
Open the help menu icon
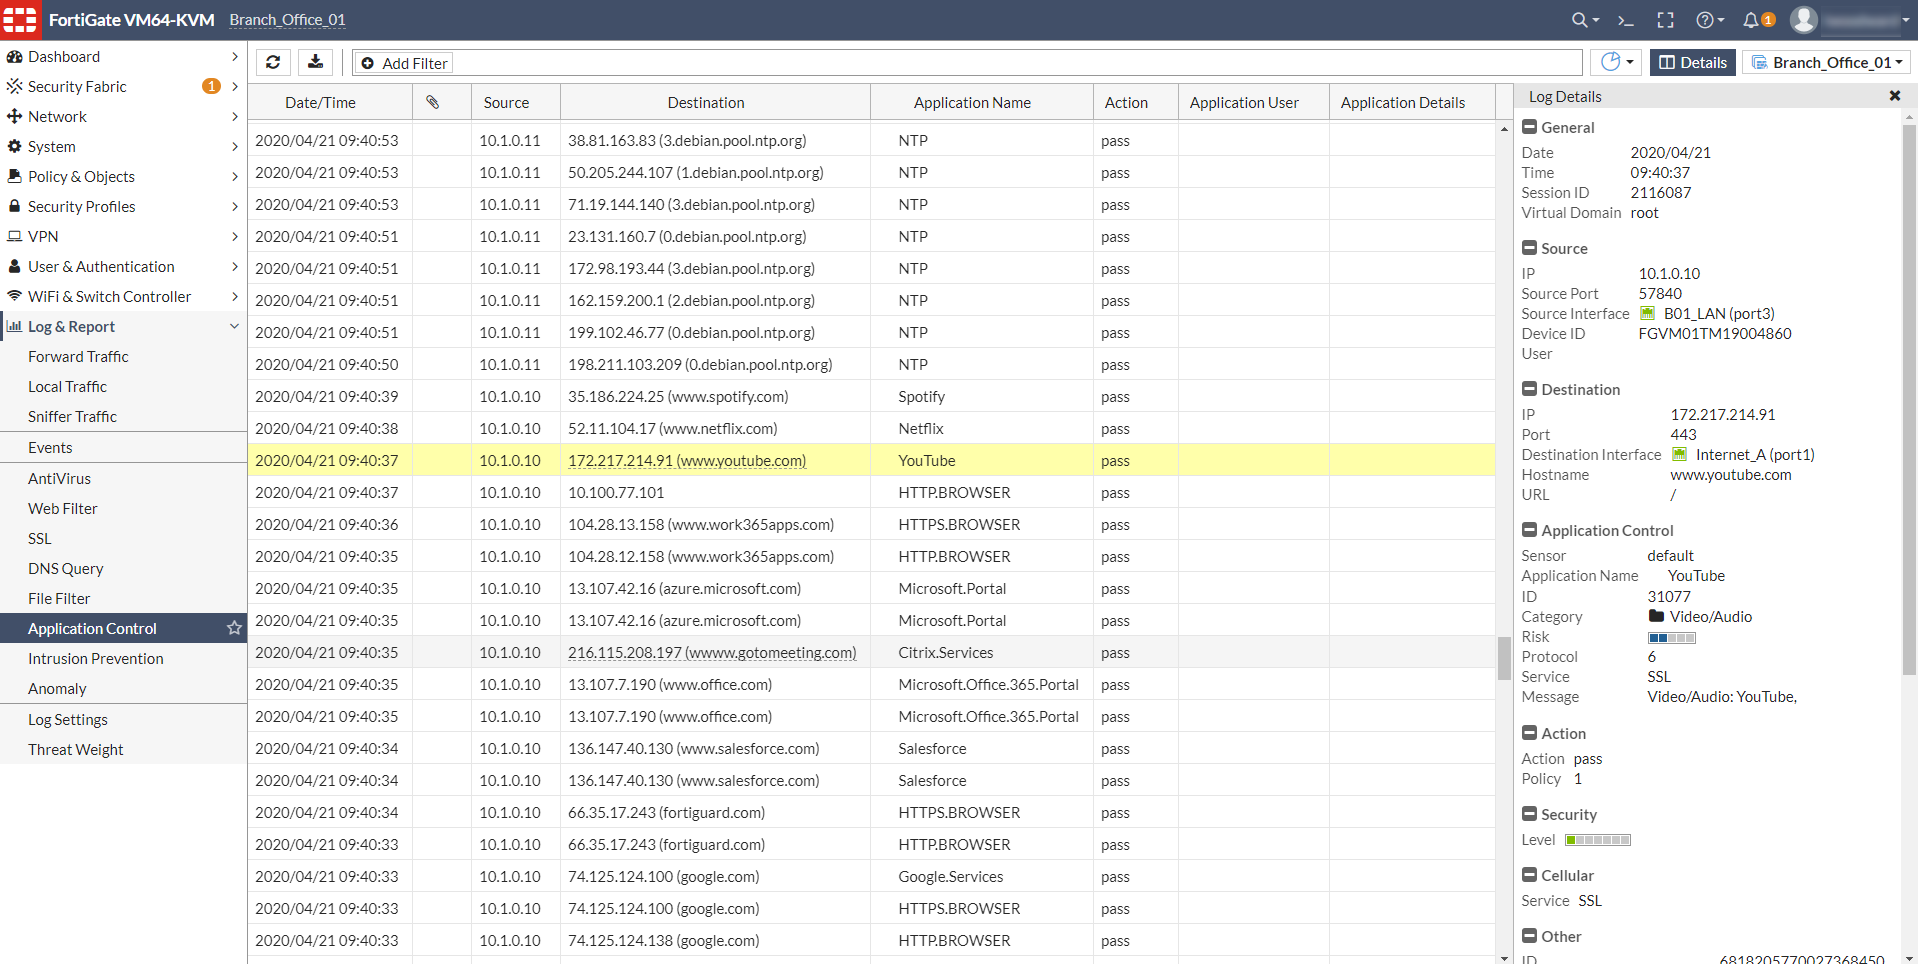(x=1709, y=20)
